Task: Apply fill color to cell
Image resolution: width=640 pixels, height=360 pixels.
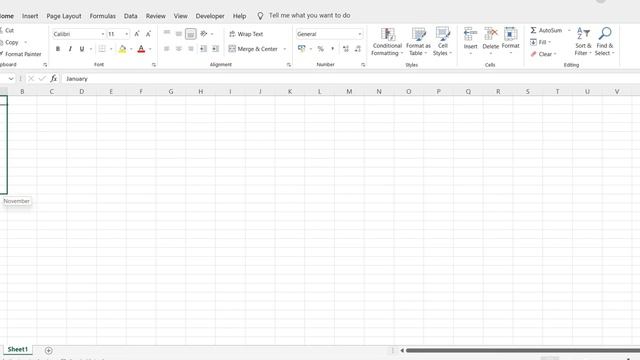Action: pyautogui.click(x=122, y=49)
